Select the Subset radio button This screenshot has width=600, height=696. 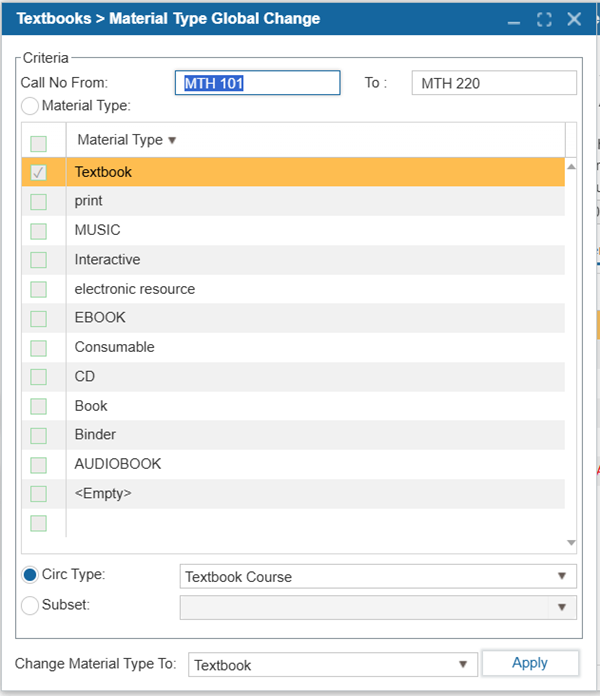[30, 605]
